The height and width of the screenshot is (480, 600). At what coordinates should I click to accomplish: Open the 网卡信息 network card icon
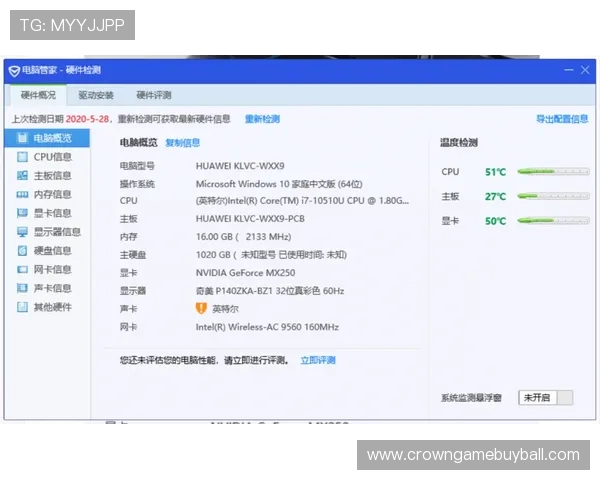23,269
